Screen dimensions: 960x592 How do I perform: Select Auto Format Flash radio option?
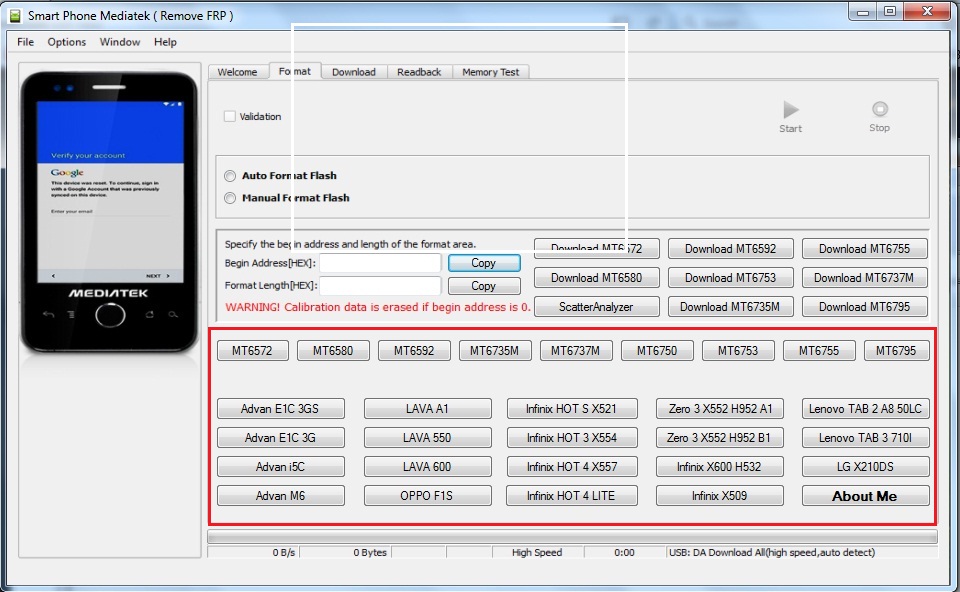pyautogui.click(x=231, y=176)
